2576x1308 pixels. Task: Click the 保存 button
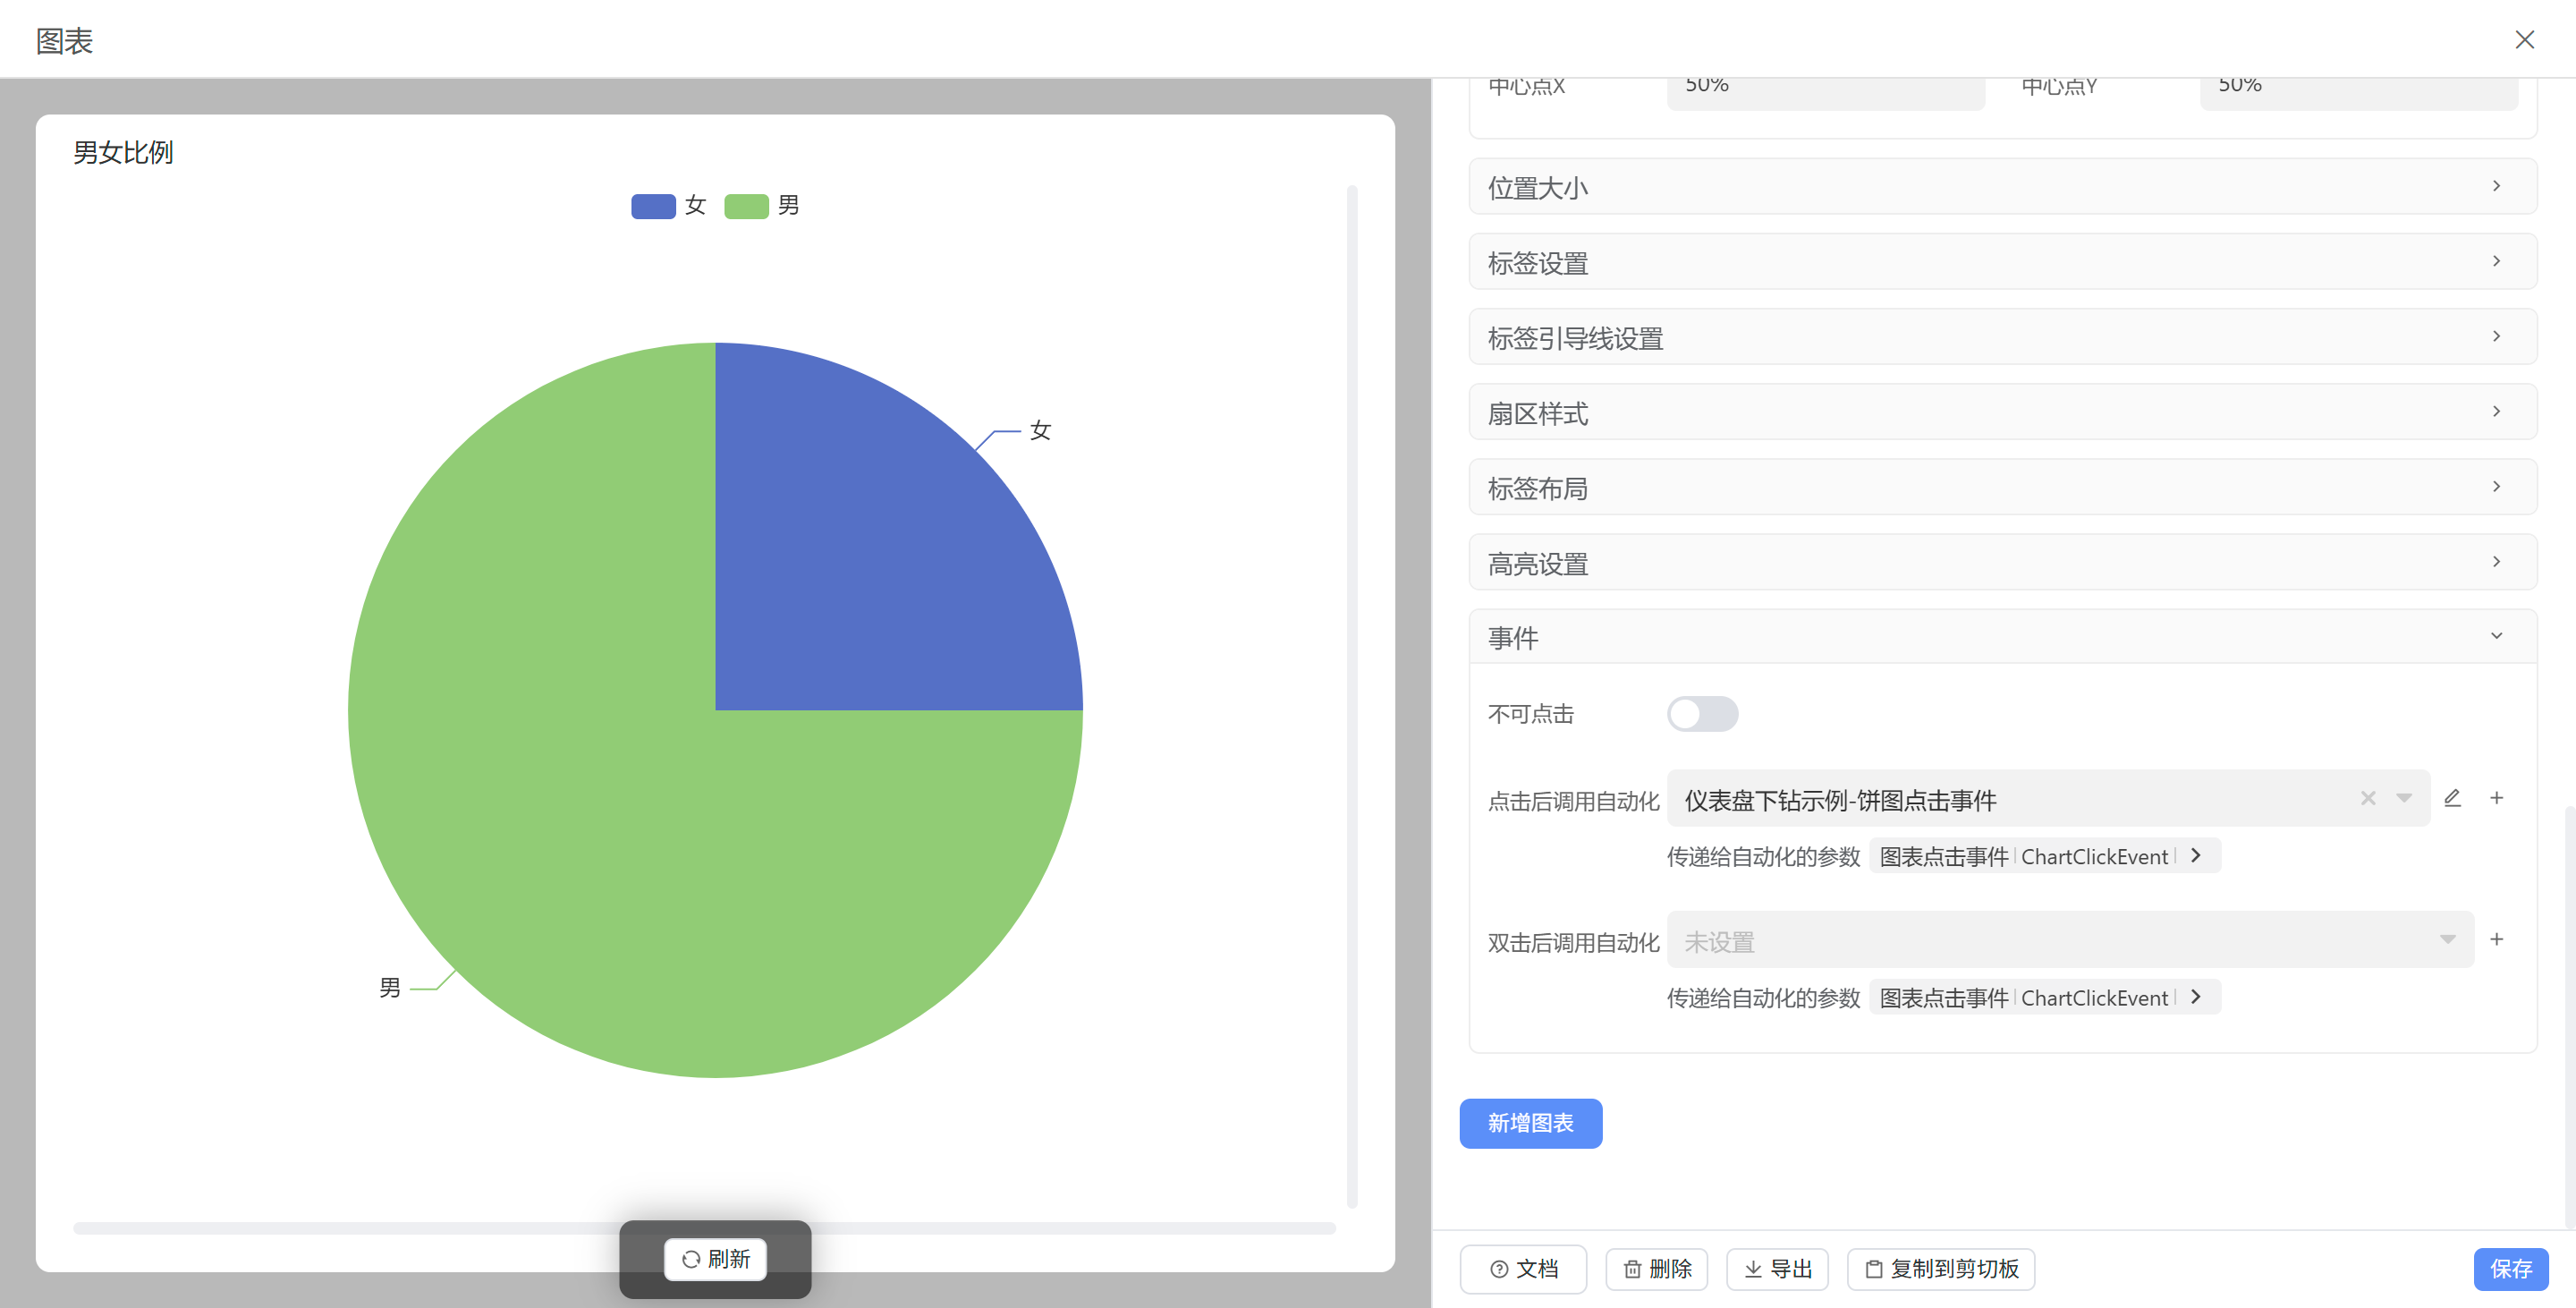pos(2512,1268)
